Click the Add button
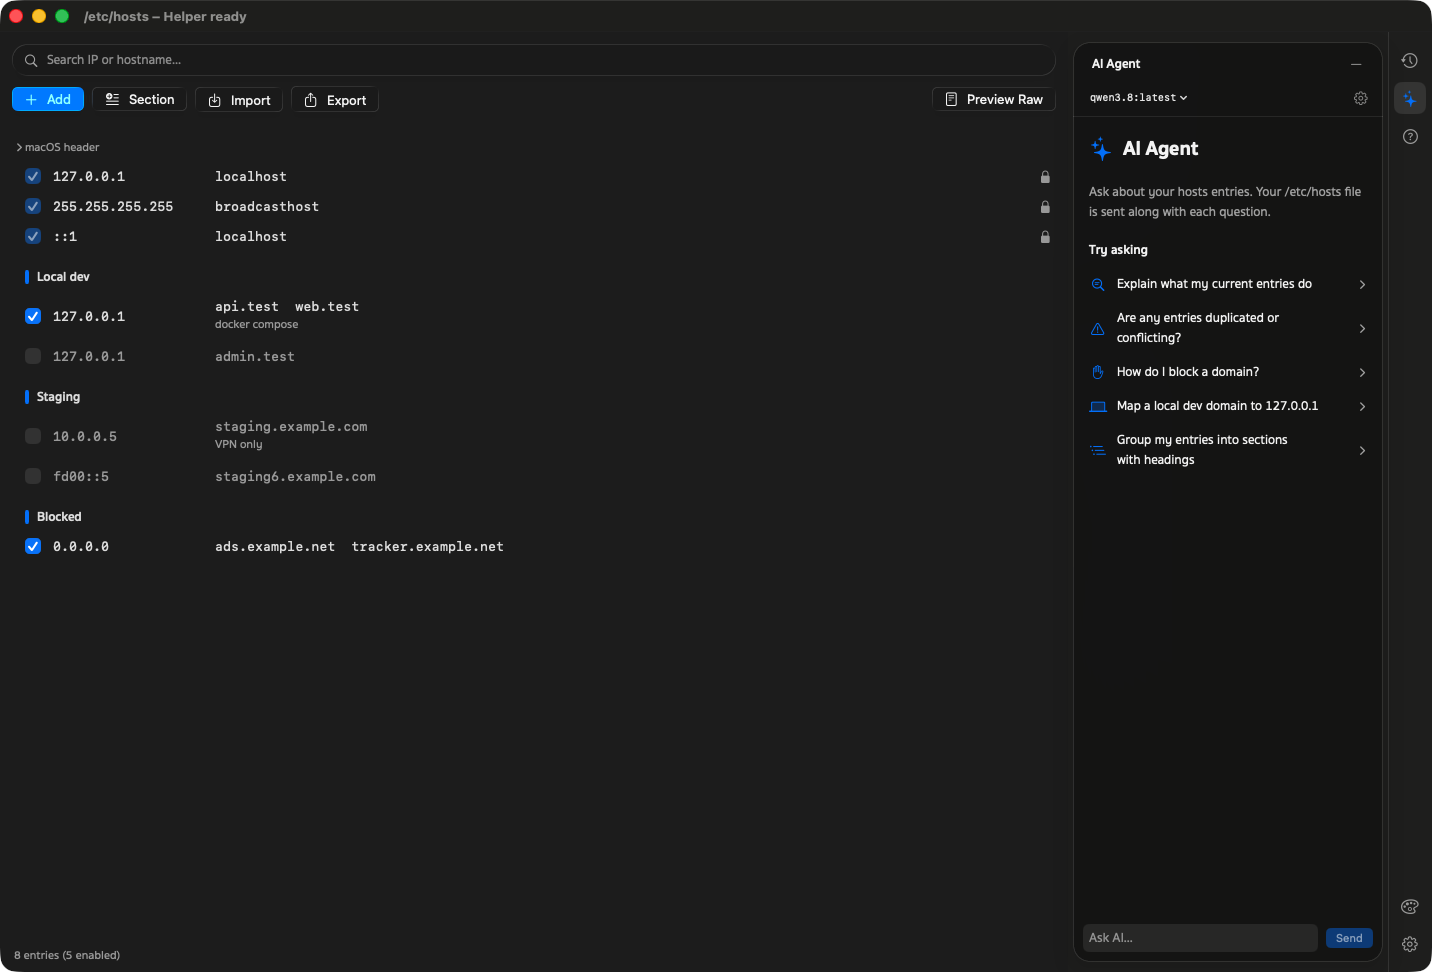 point(48,100)
